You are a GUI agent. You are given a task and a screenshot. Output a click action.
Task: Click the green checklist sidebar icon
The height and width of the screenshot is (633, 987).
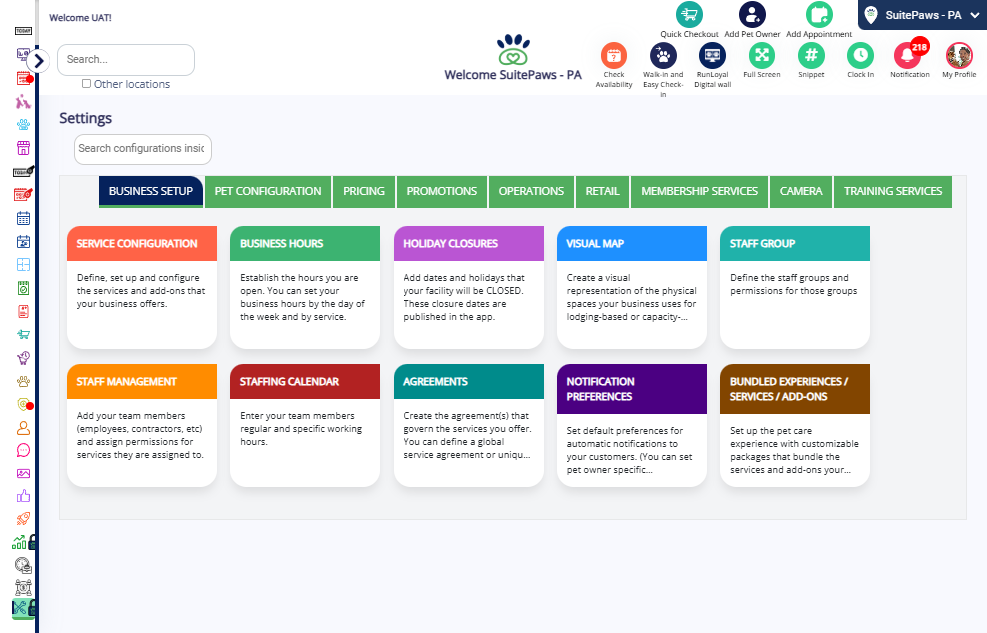[23, 288]
